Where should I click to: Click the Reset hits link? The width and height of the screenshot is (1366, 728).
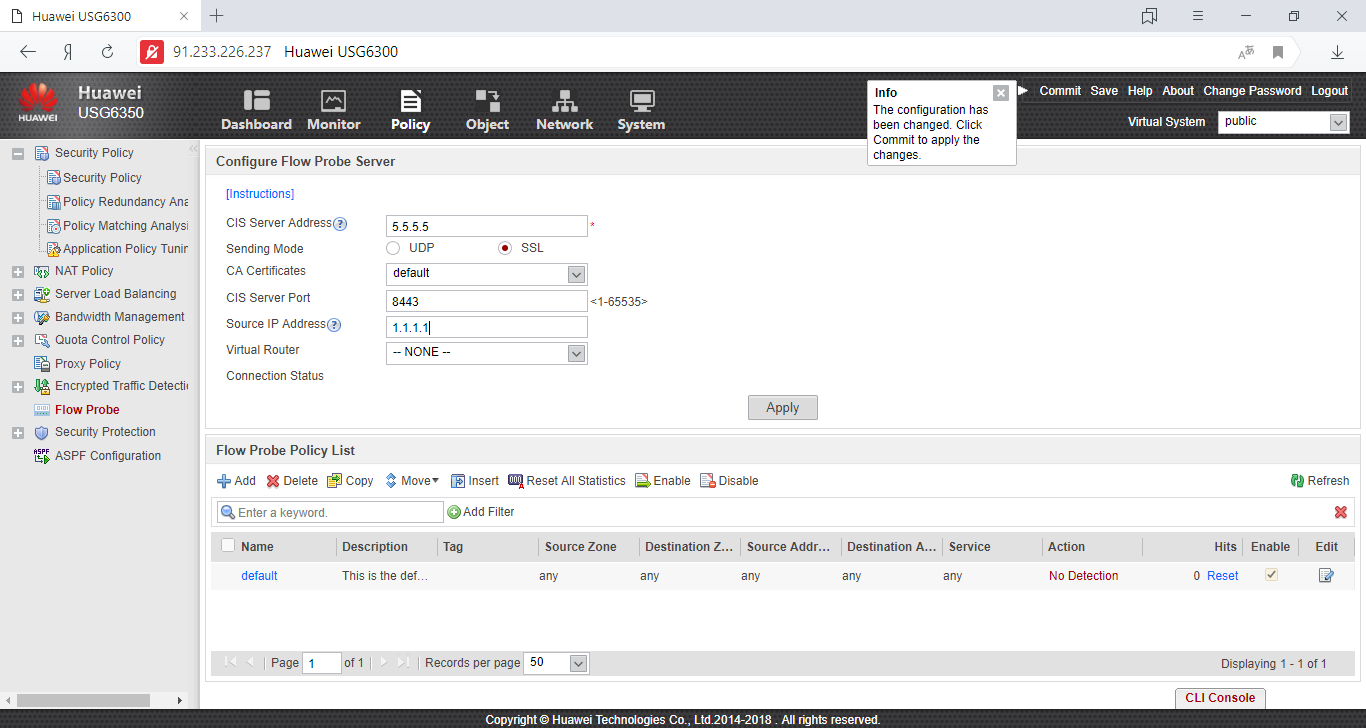pos(1222,576)
